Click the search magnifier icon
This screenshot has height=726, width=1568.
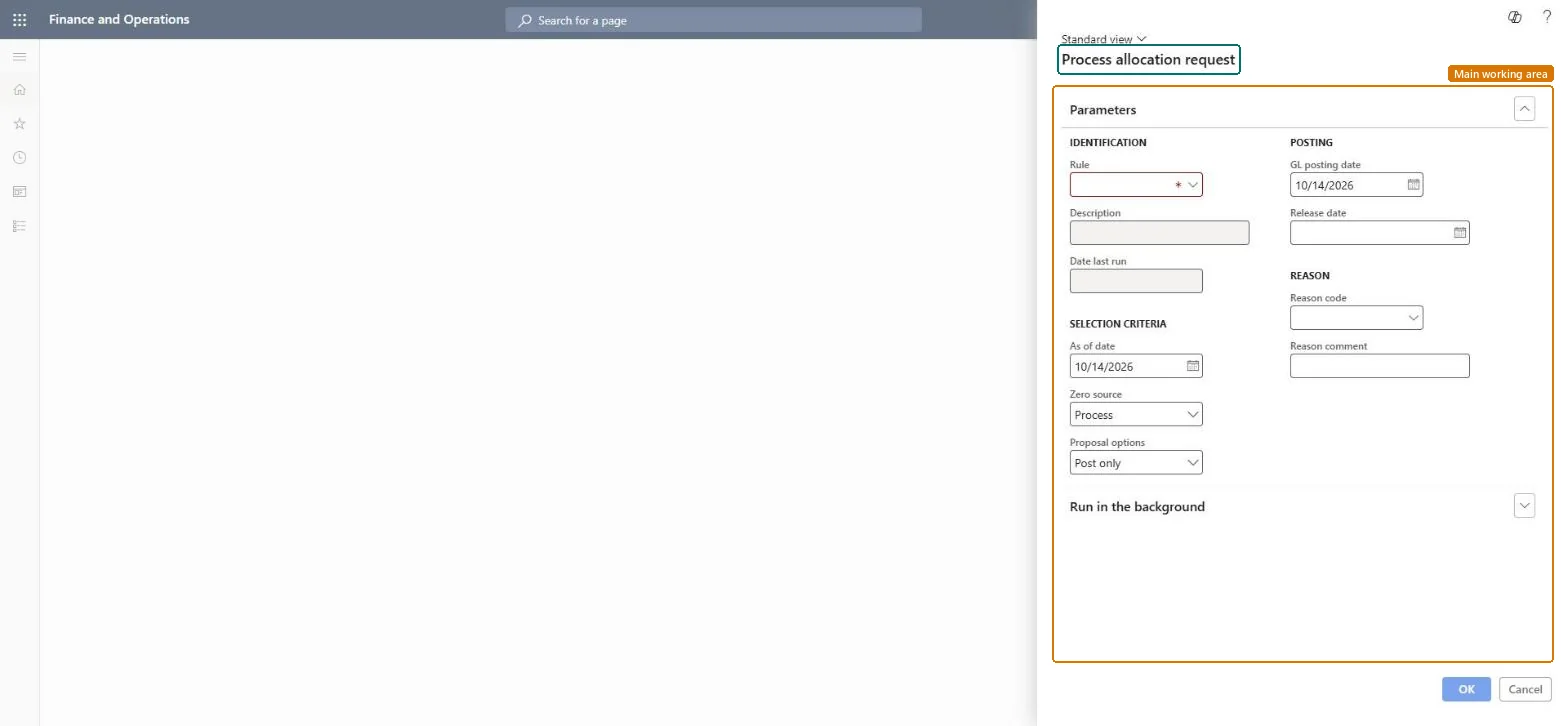coord(524,20)
